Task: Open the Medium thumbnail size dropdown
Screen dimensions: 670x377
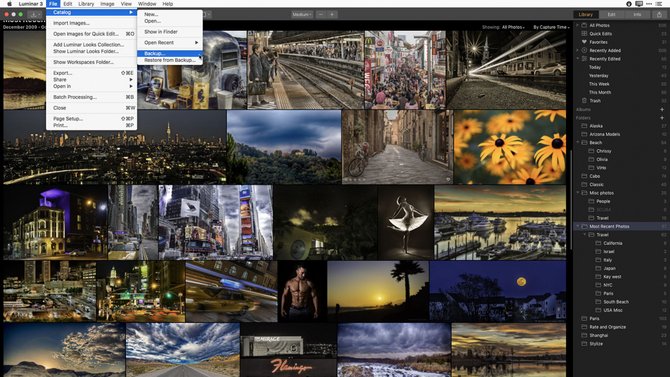Action: 302,15
